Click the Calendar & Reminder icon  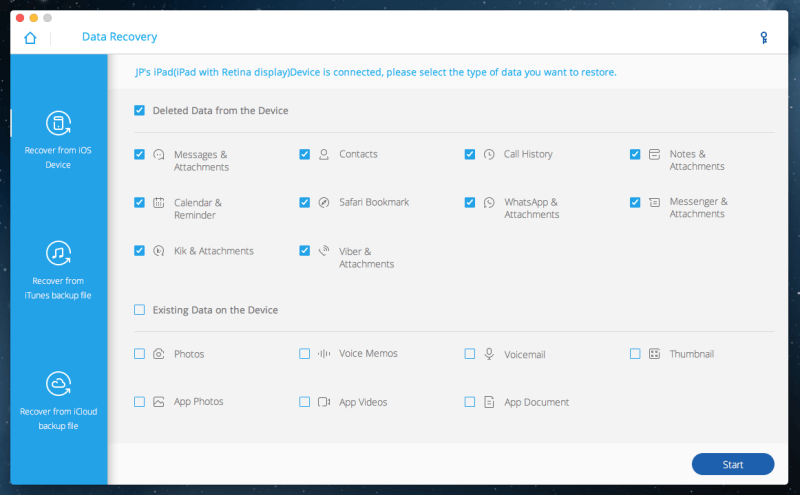[159, 203]
